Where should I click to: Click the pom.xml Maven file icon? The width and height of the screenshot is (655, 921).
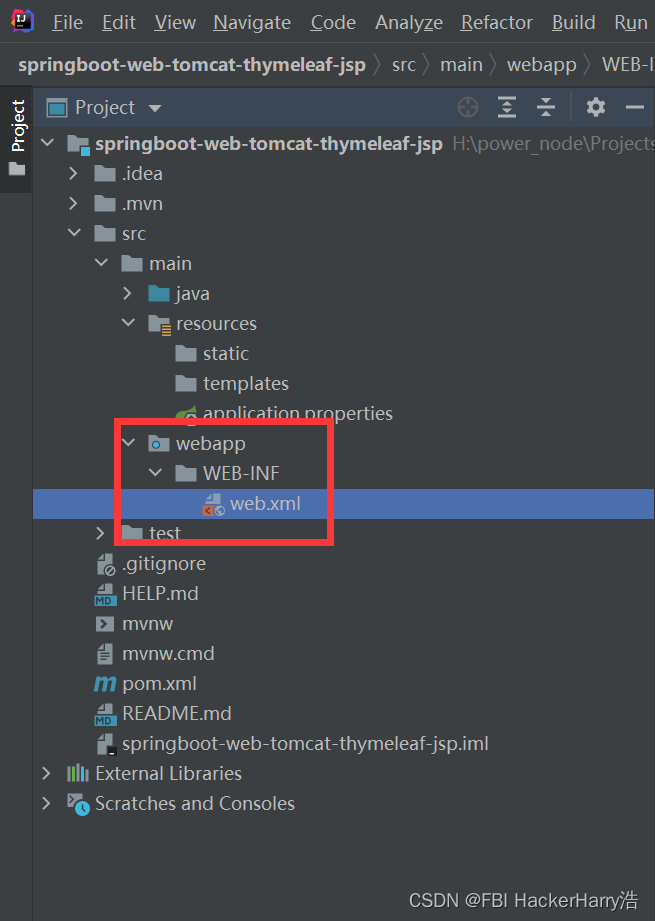[x=105, y=684]
